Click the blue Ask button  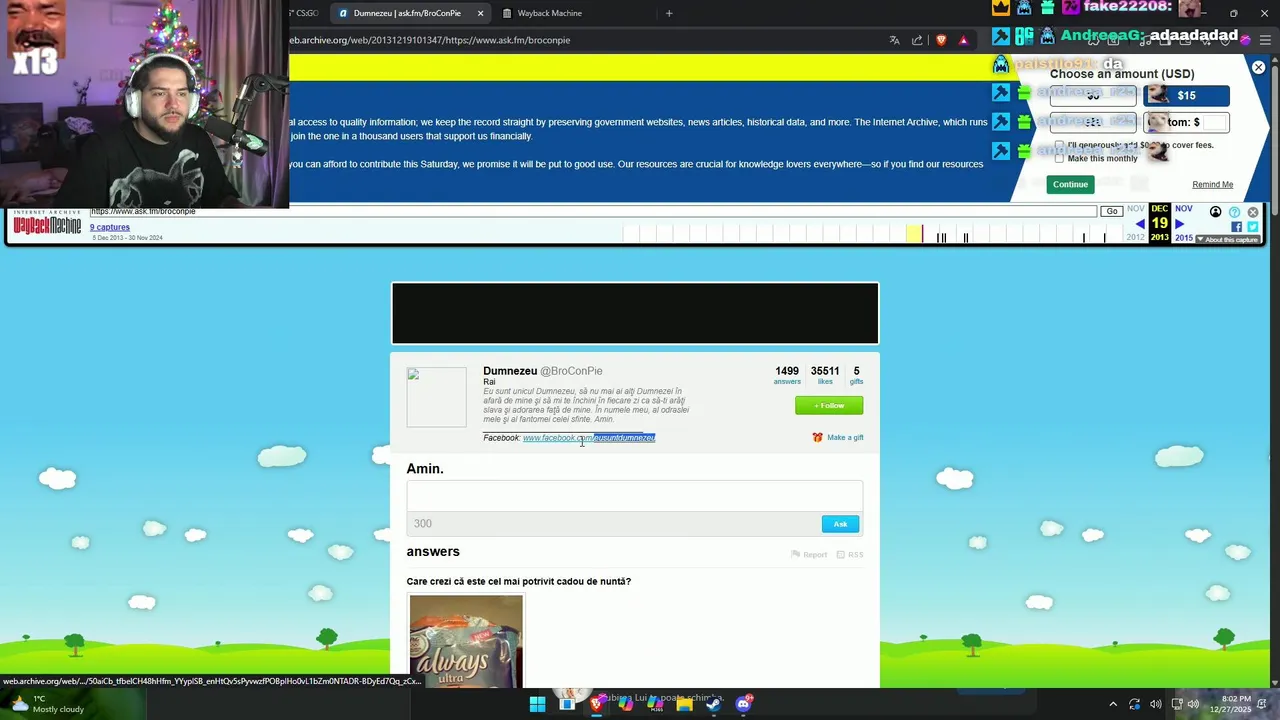click(840, 524)
